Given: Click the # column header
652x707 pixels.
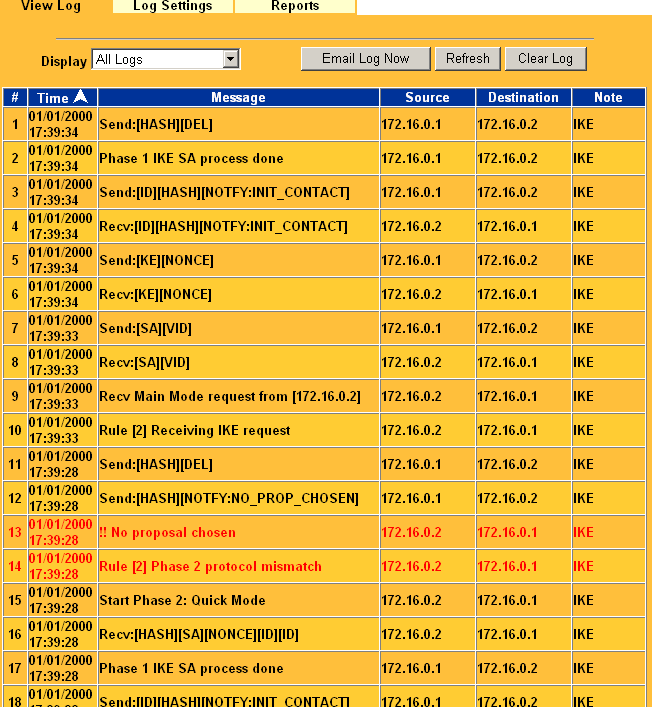Looking at the screenshot, I should [x=15, y=97].
